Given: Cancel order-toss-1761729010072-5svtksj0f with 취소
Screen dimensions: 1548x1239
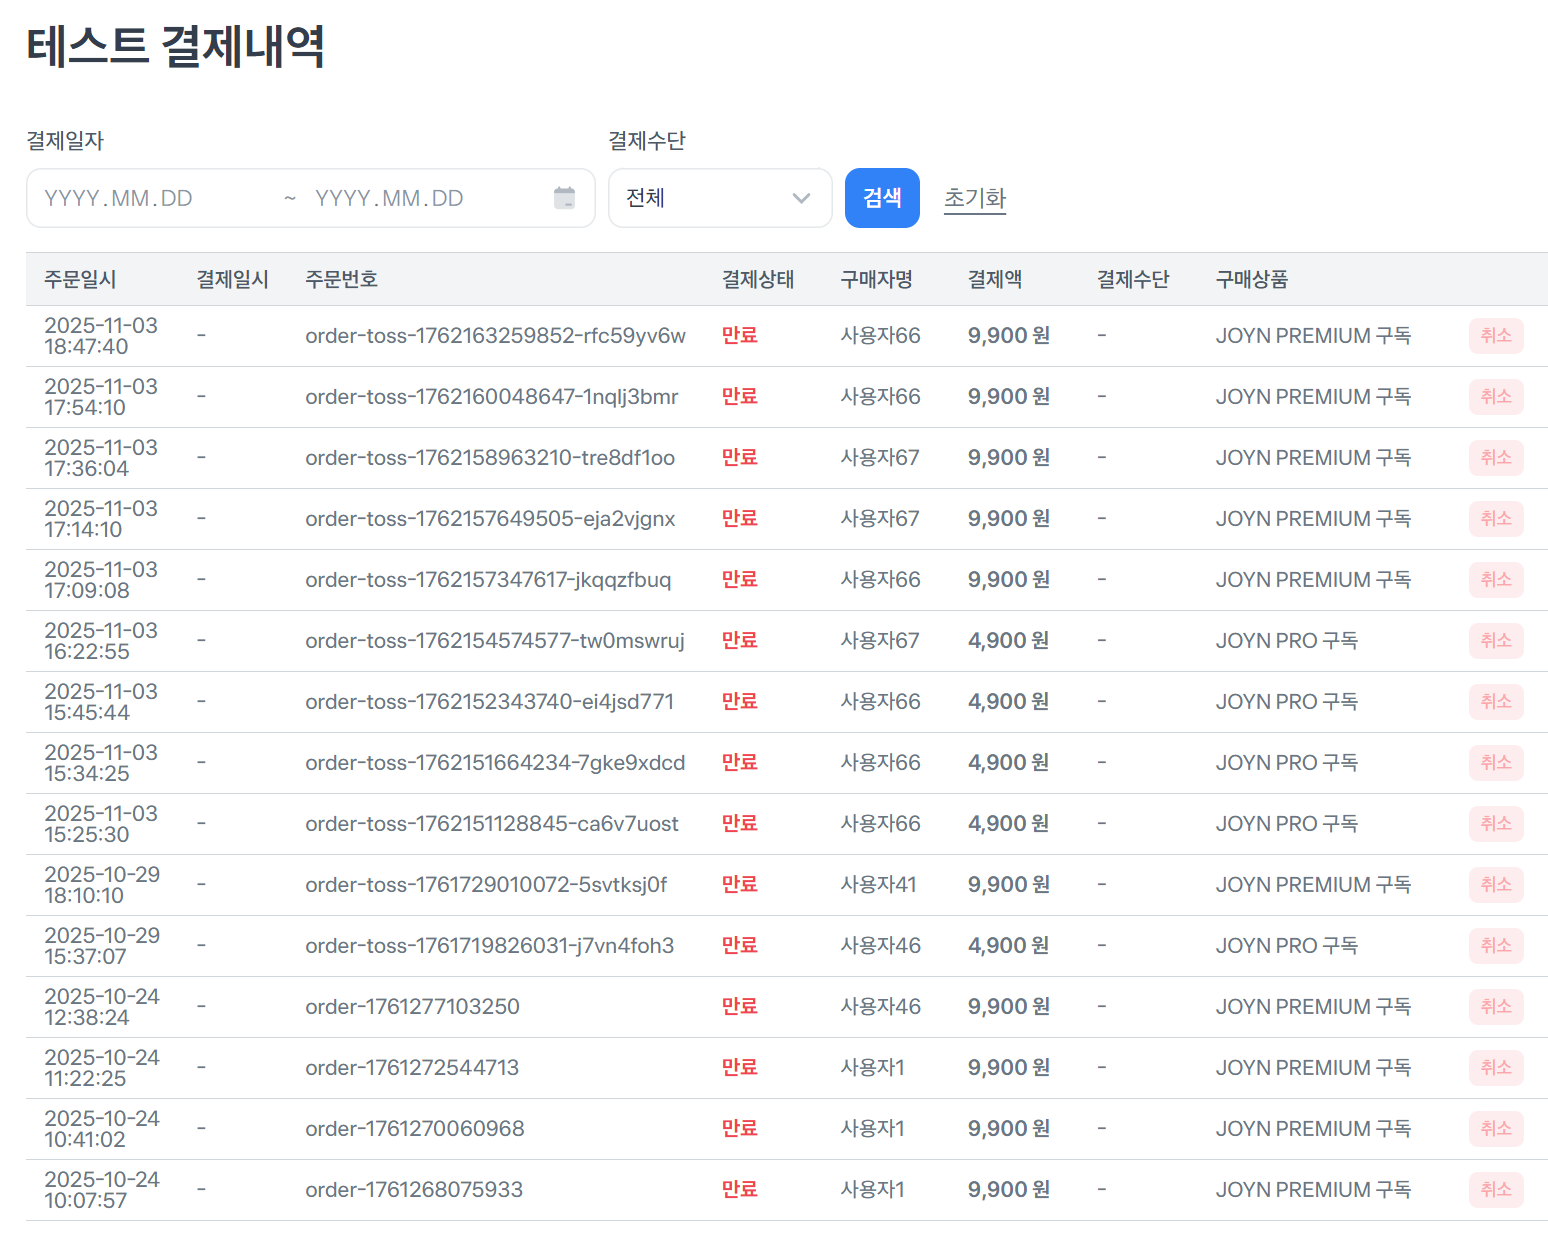Looking at the screenshot, I should tap(1496, 885).
